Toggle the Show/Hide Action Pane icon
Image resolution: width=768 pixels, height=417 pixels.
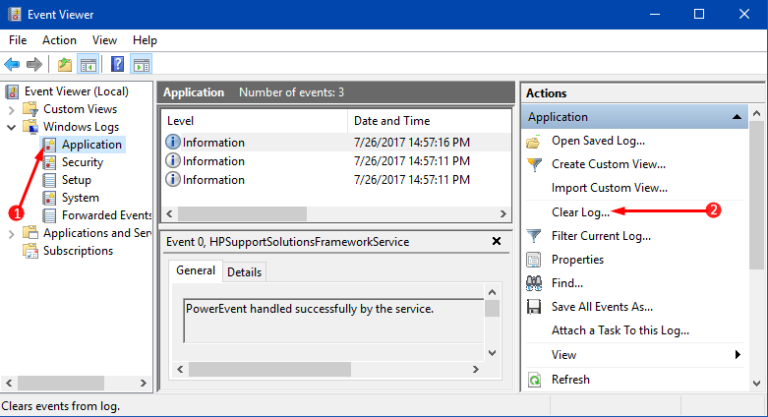142,64
